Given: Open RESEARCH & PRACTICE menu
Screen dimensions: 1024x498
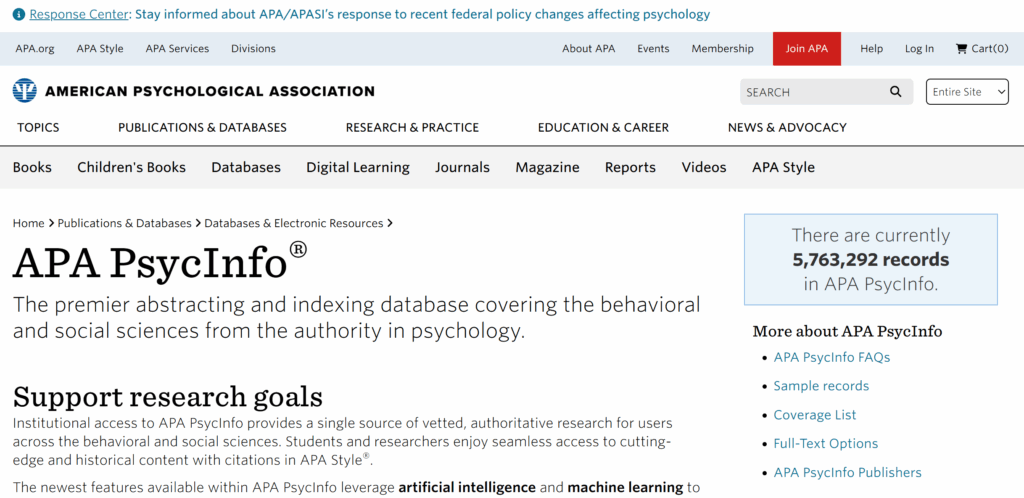Looking at the screenshot, I should [x=412, y=127].
